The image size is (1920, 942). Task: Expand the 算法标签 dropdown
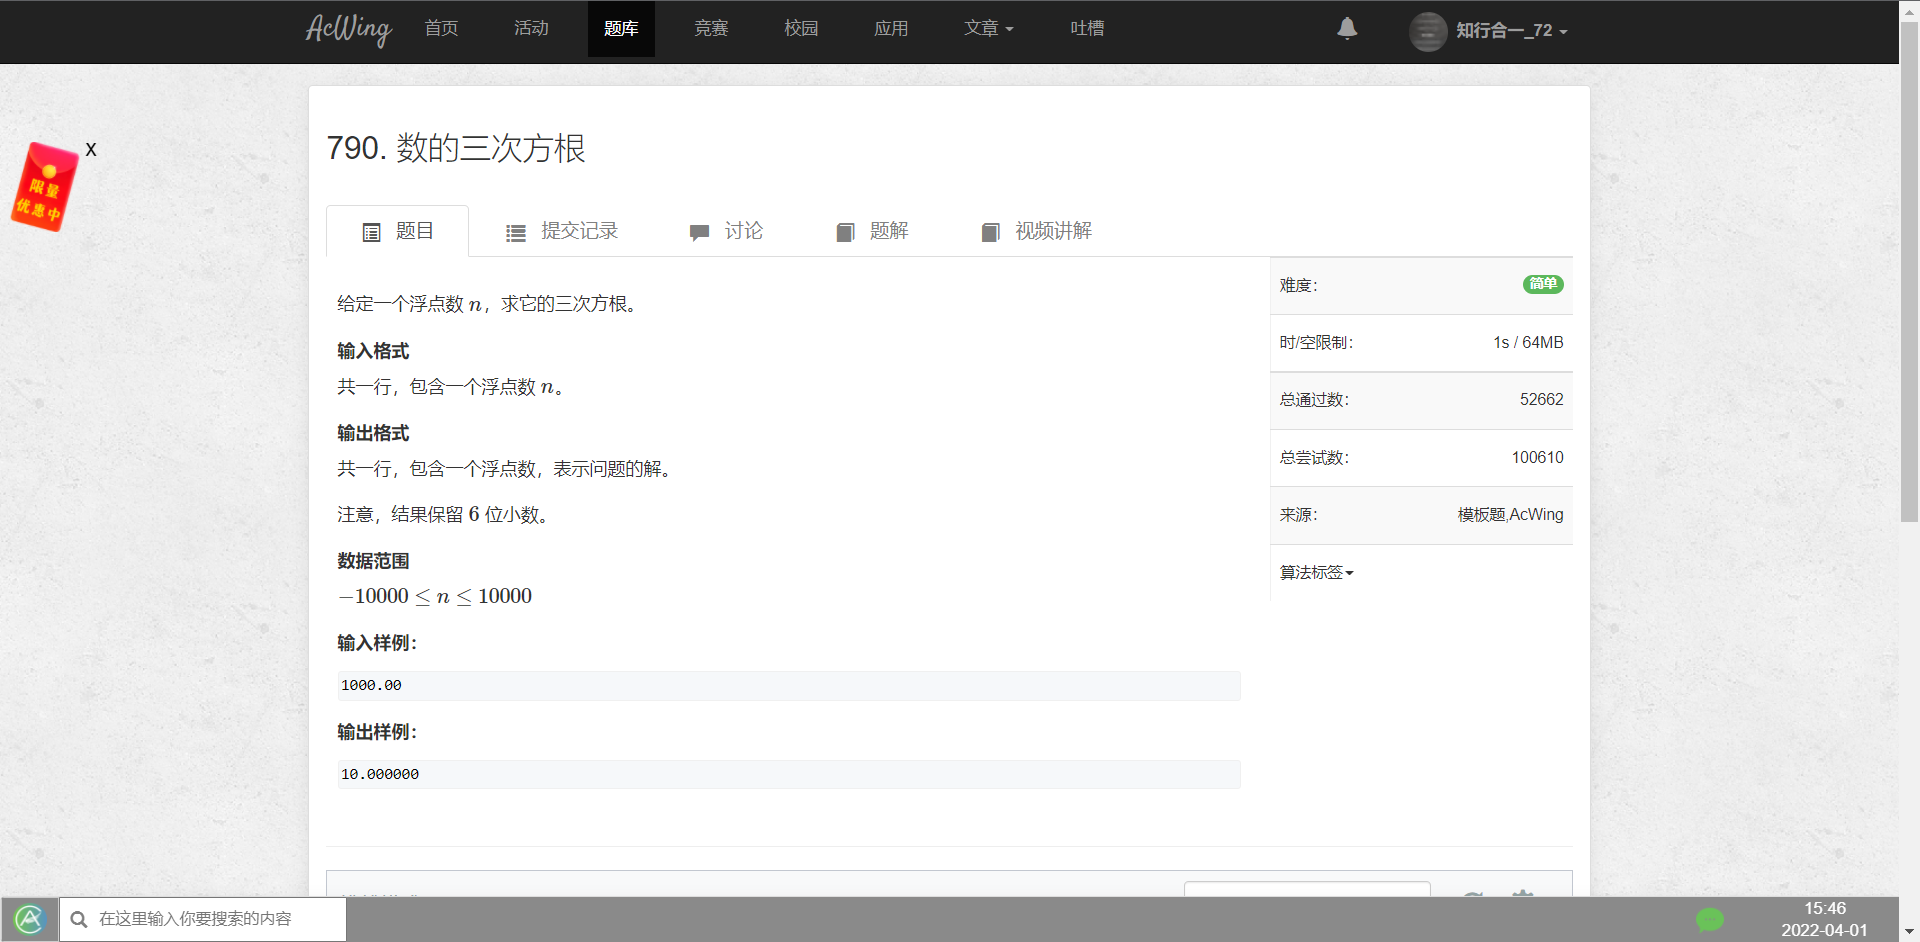point(1316,572)
